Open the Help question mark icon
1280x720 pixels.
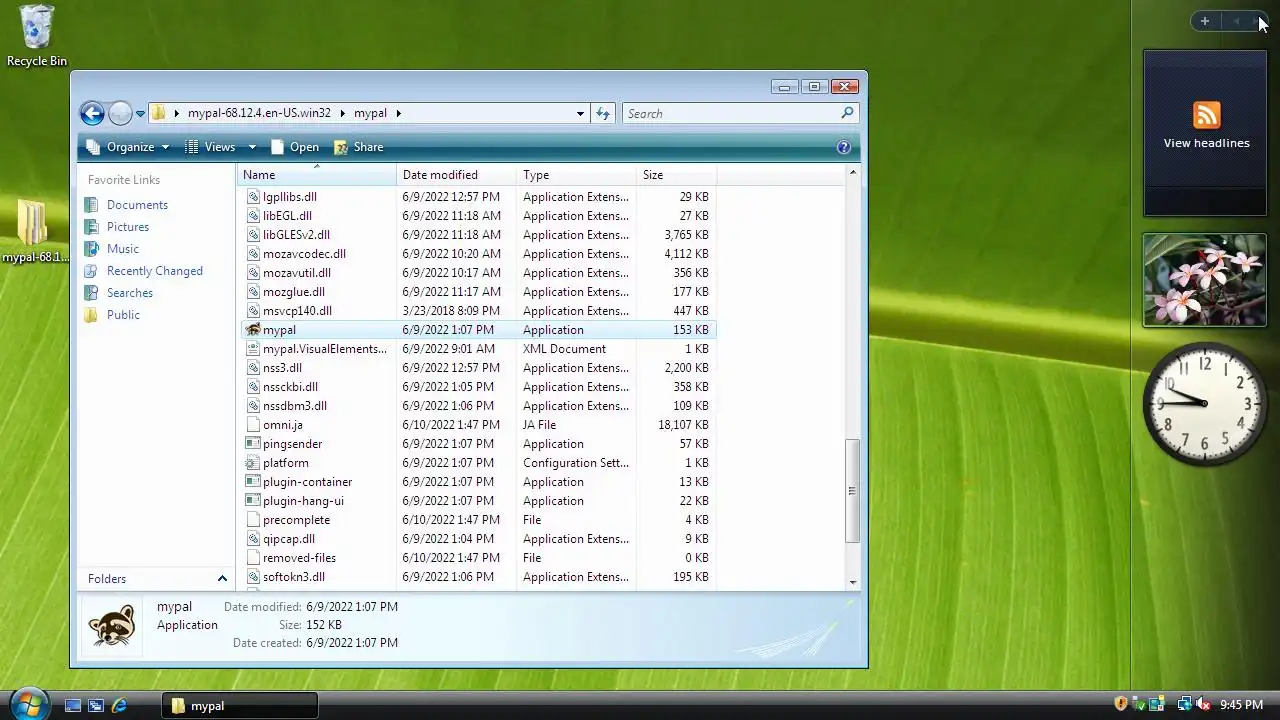coord(843,147)
